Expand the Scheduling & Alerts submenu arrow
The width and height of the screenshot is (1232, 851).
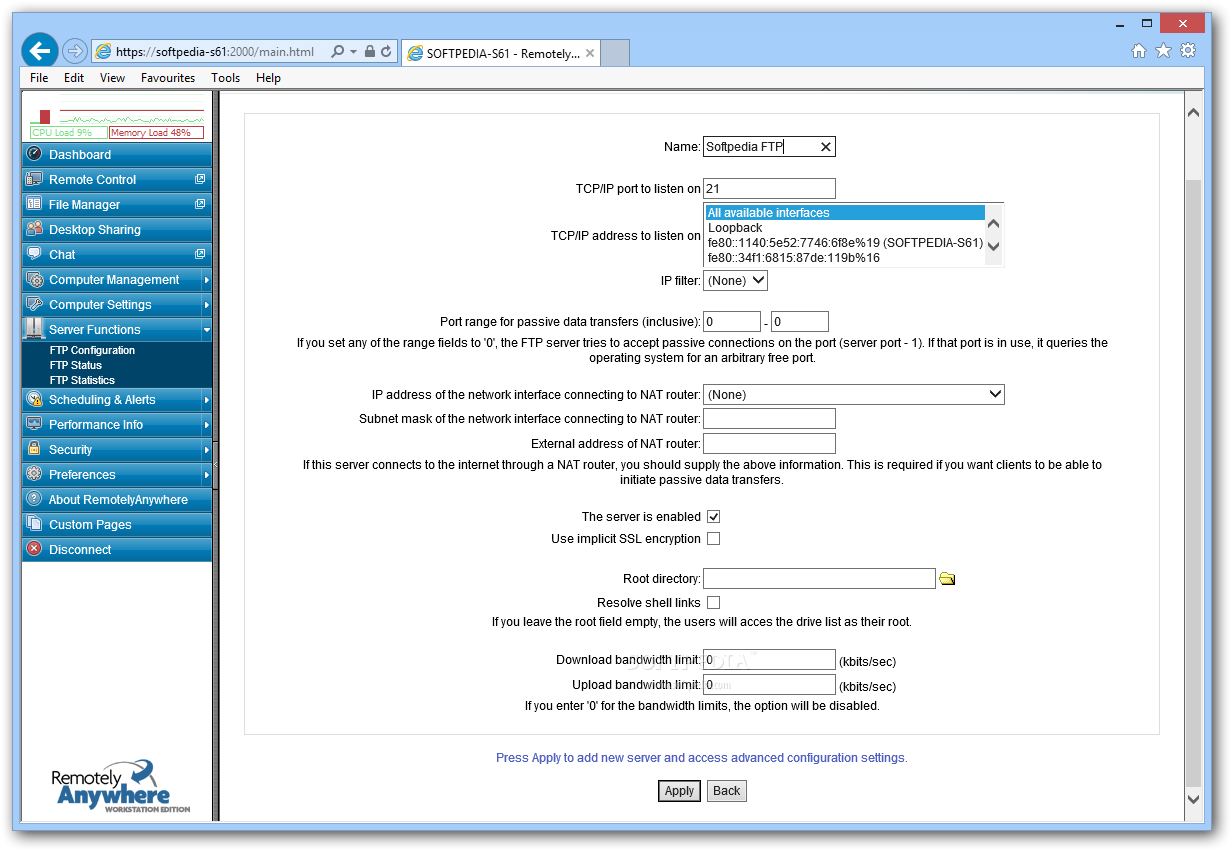pyautogui.click(x=206, y=400)
